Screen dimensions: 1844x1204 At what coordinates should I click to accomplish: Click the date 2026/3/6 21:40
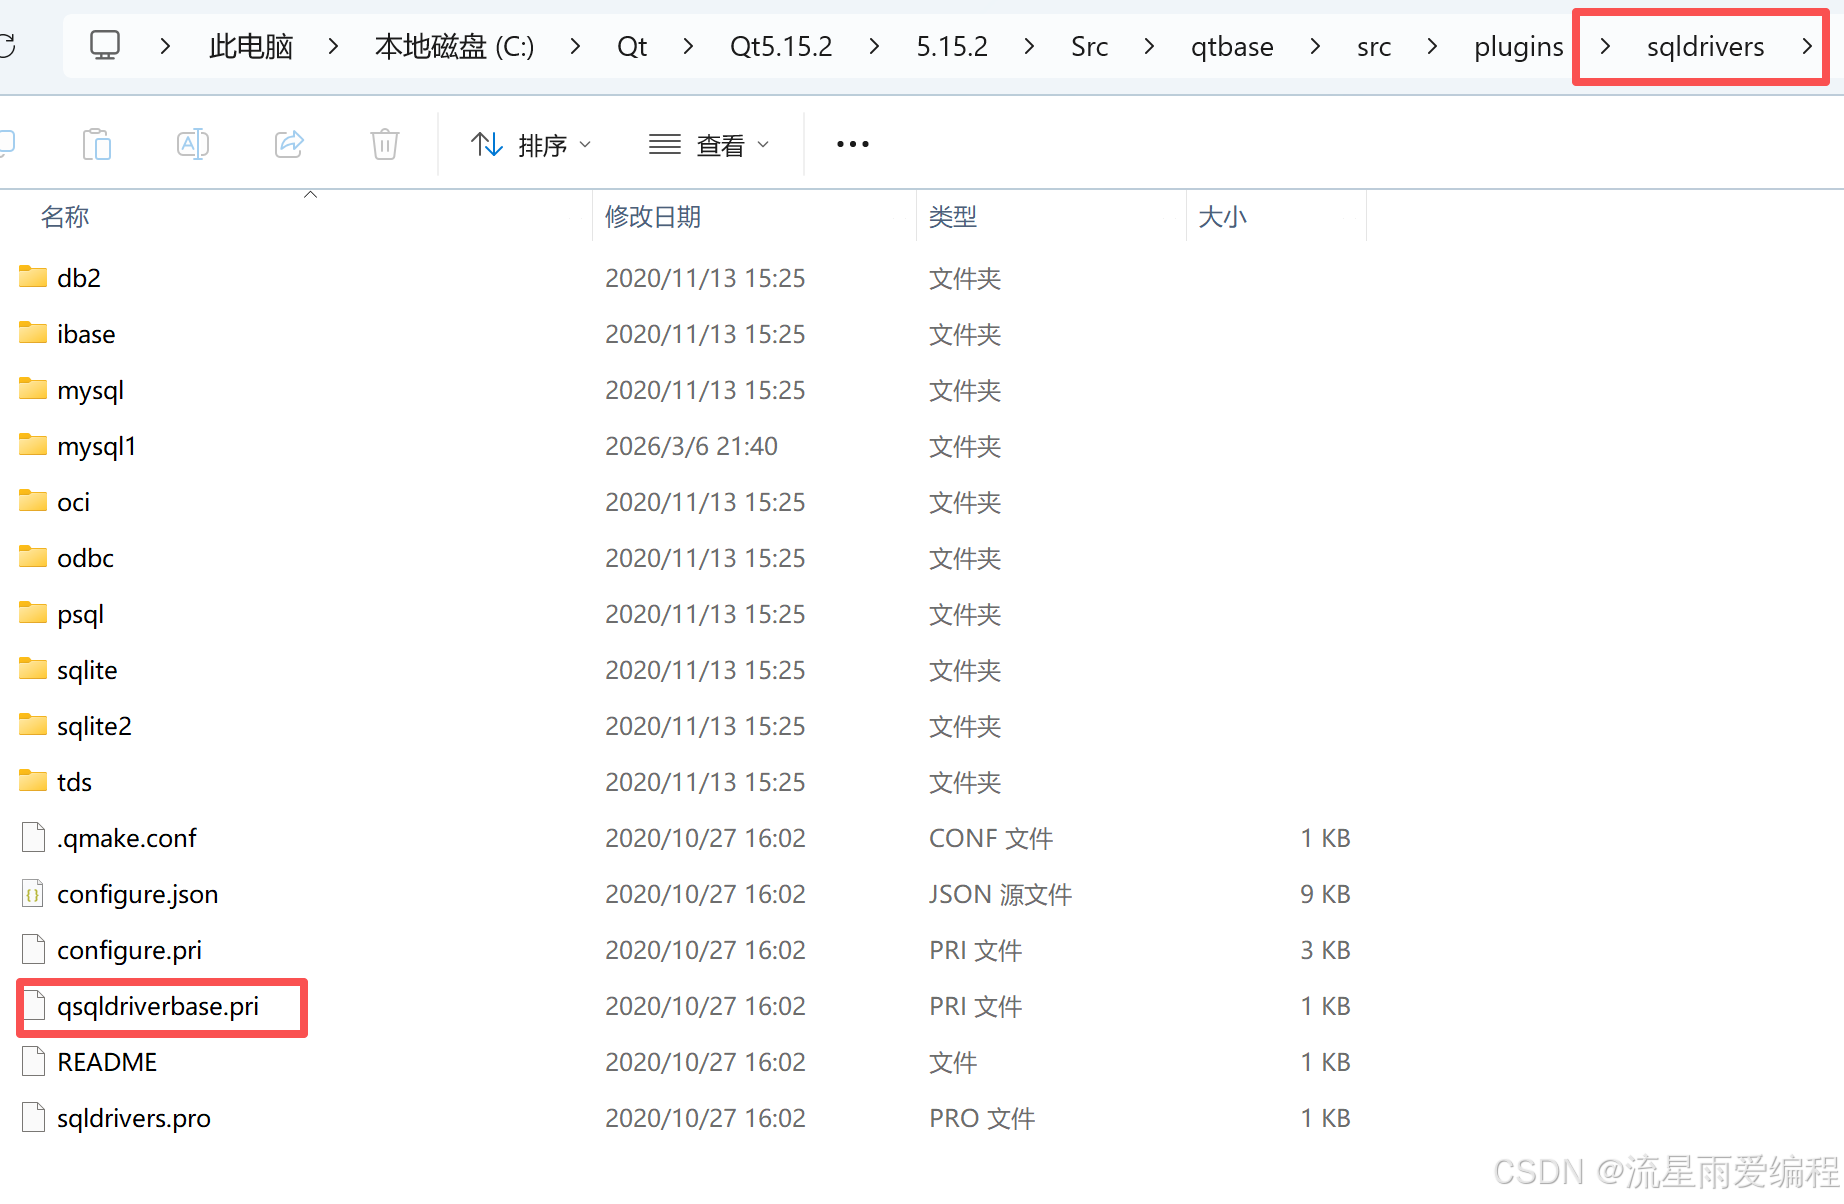pyautogui.click(x=691, y=446)
